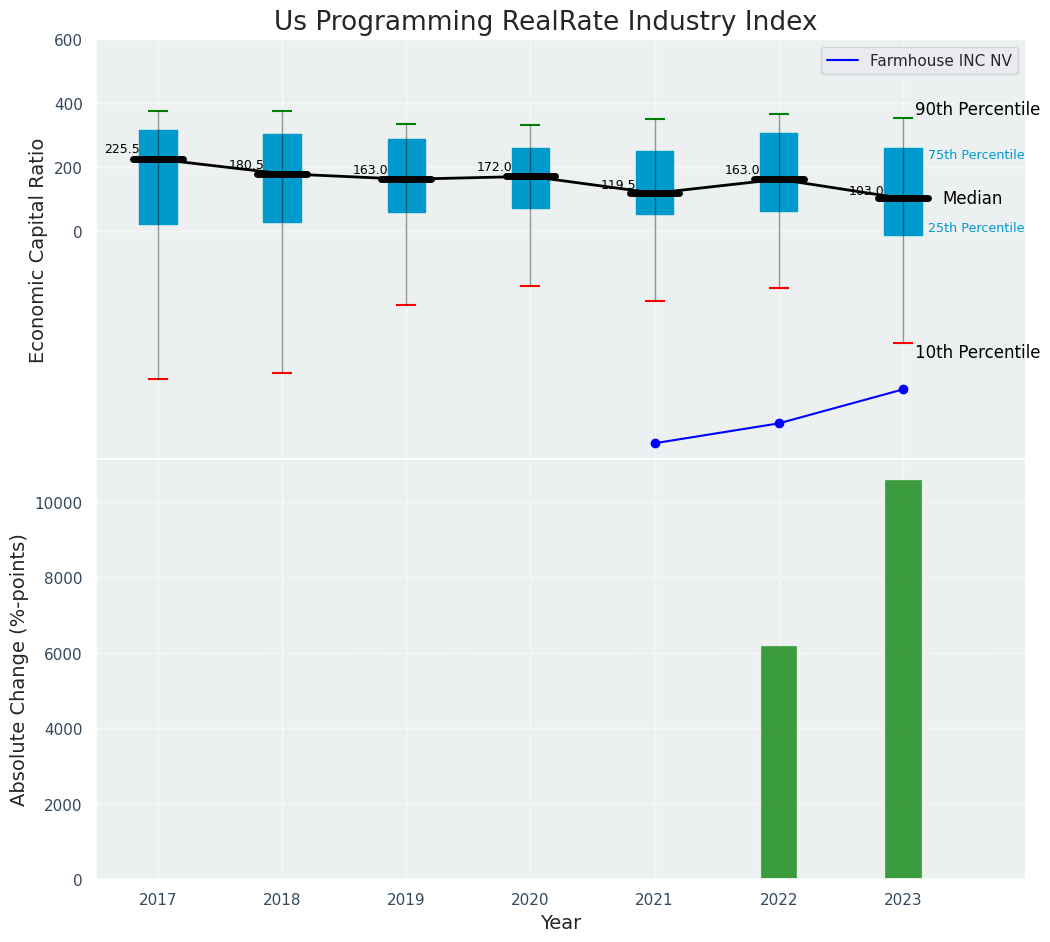1050x942 pixels.
Task: Click the 25th Percentile label
Action: point(975,228)
